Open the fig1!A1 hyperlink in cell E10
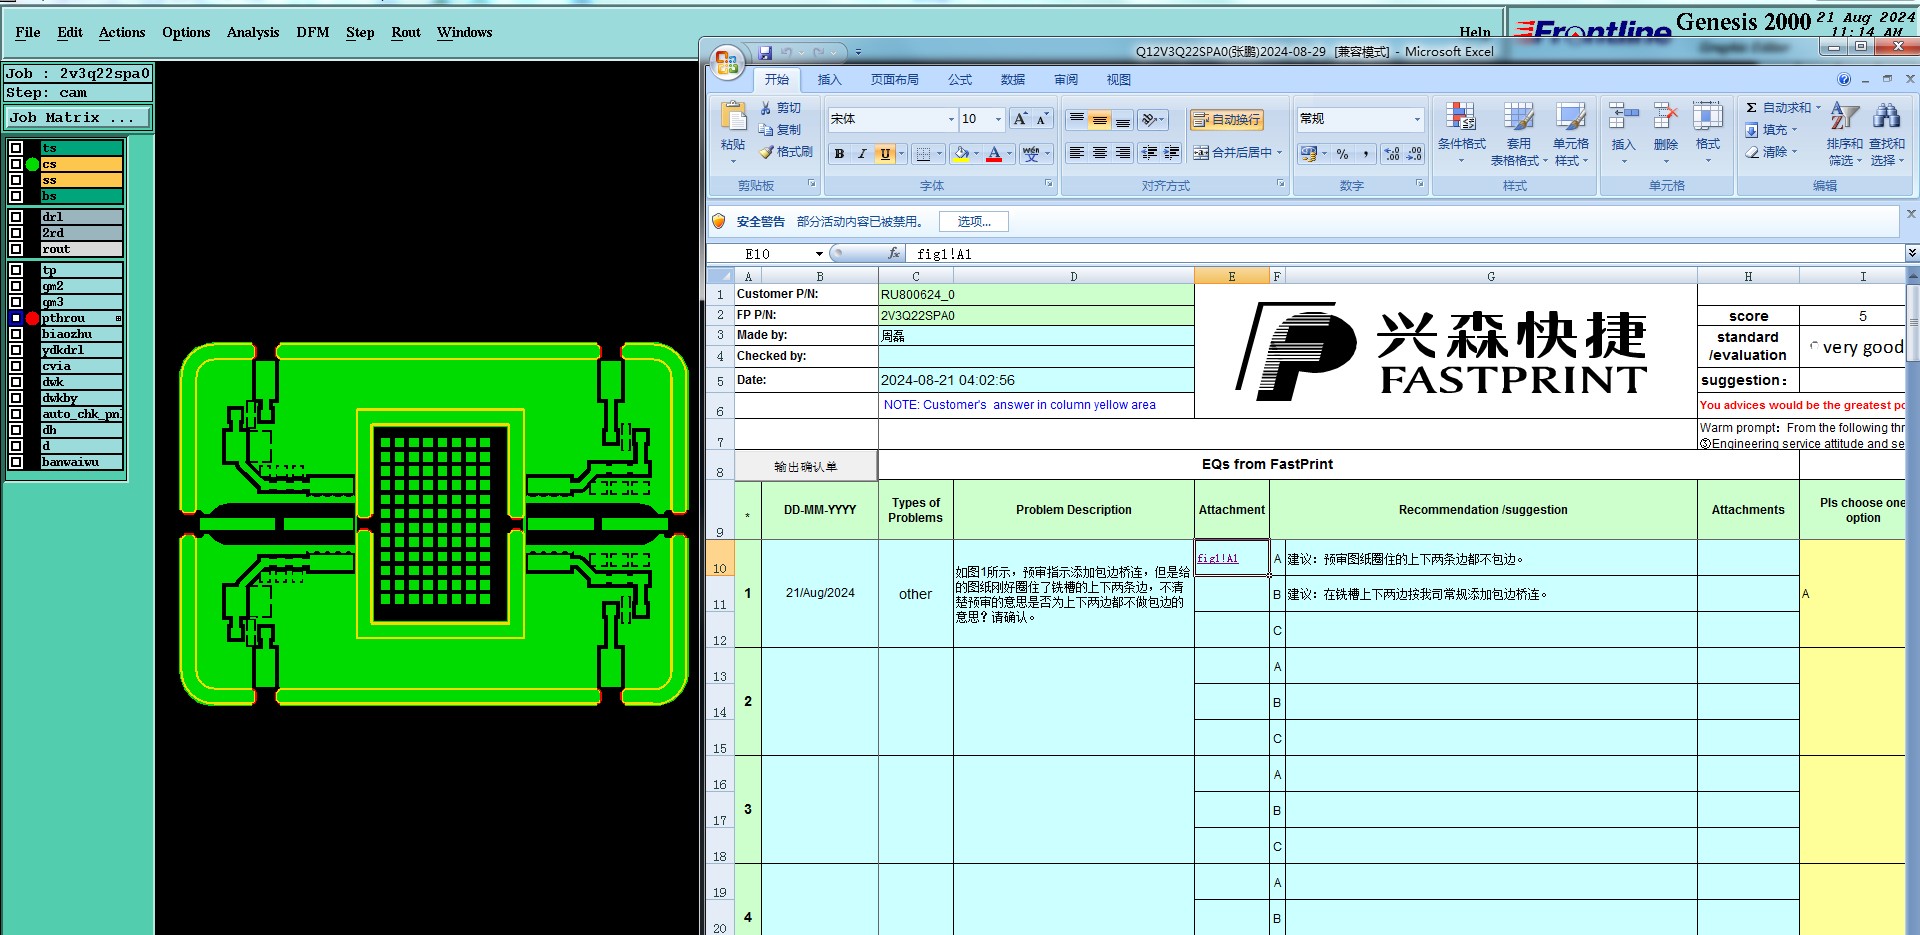This screenshot has height=935, width=1920. (x=1217, y=559)
